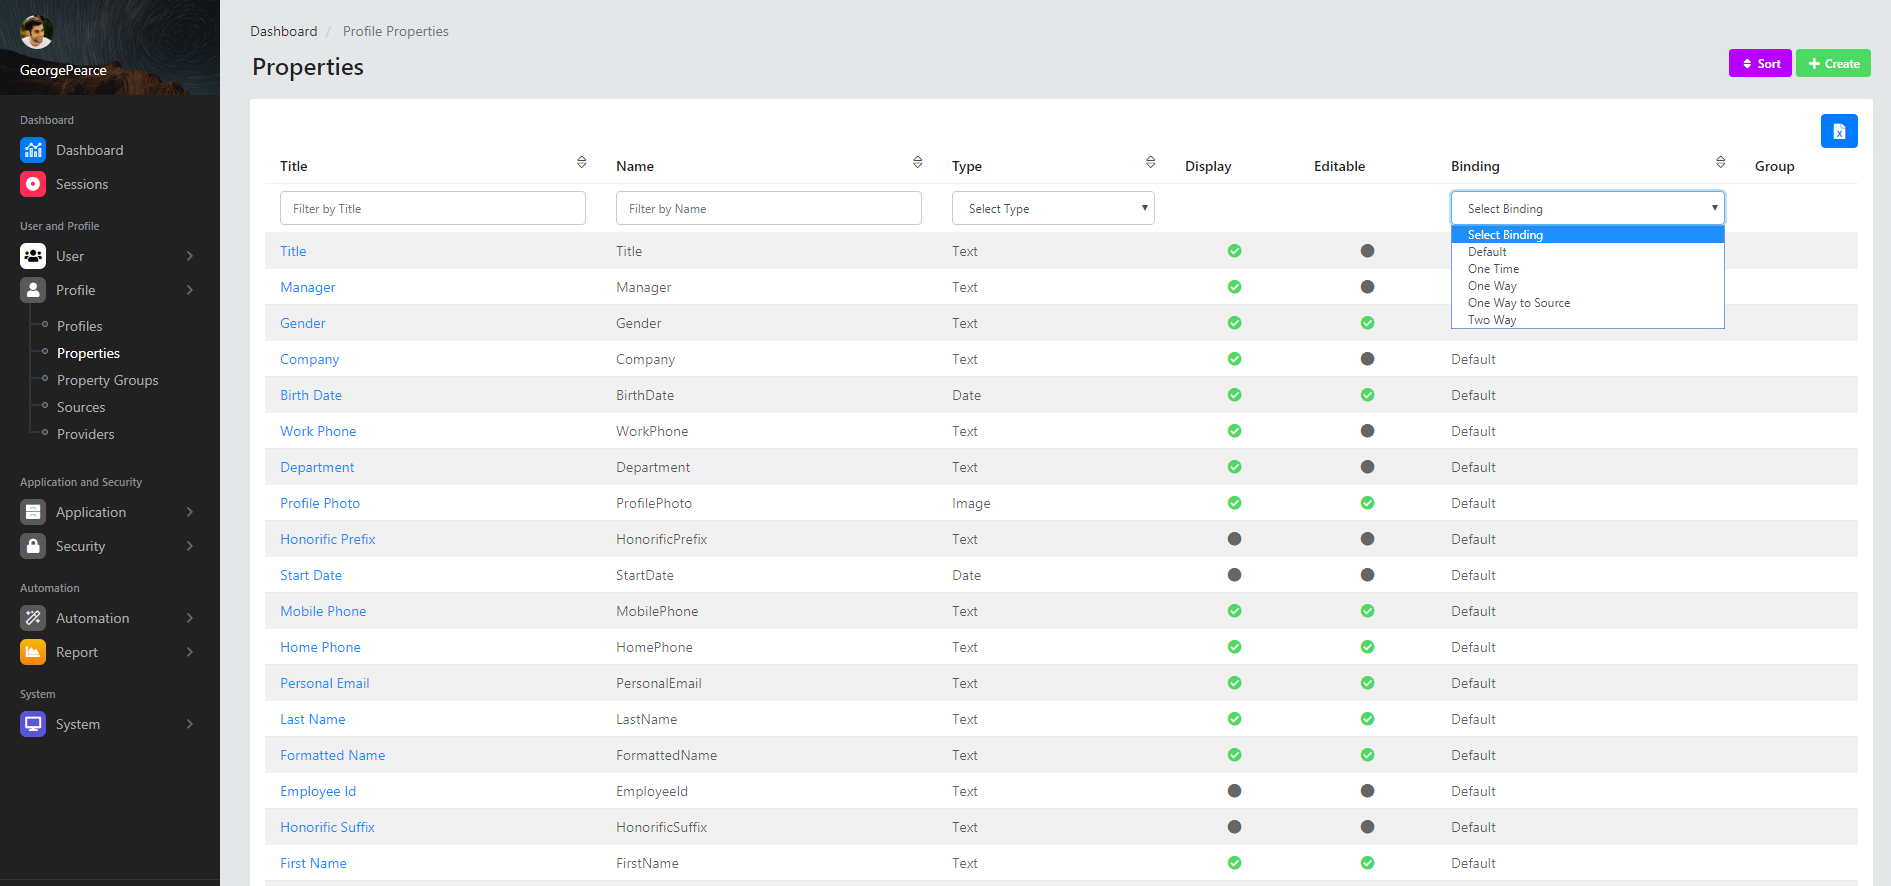Go to Sources submenu item

(x=81, y=407)
